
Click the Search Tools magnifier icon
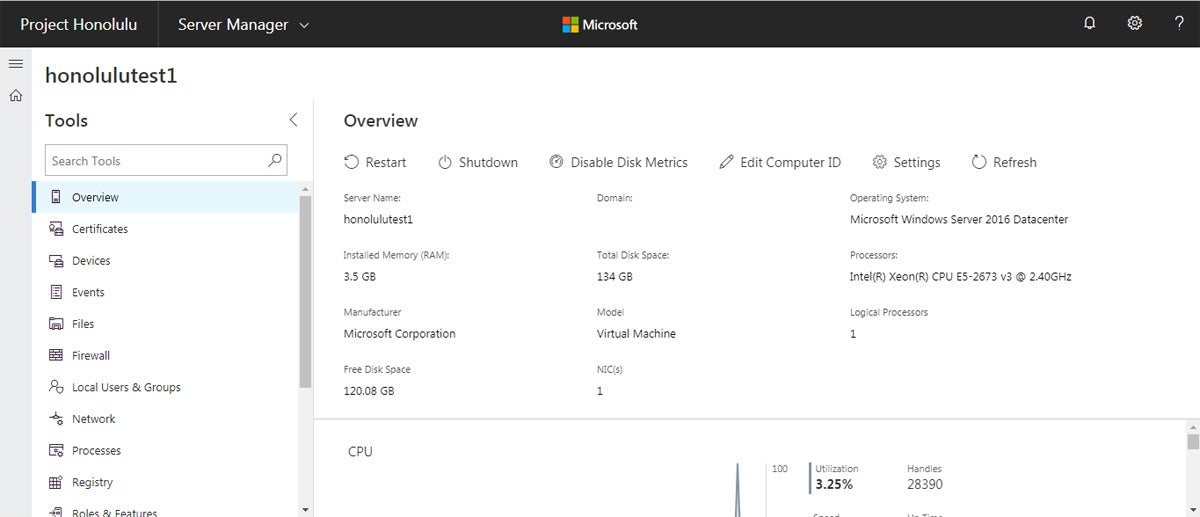pyautogui.click(x=274, y=160)
